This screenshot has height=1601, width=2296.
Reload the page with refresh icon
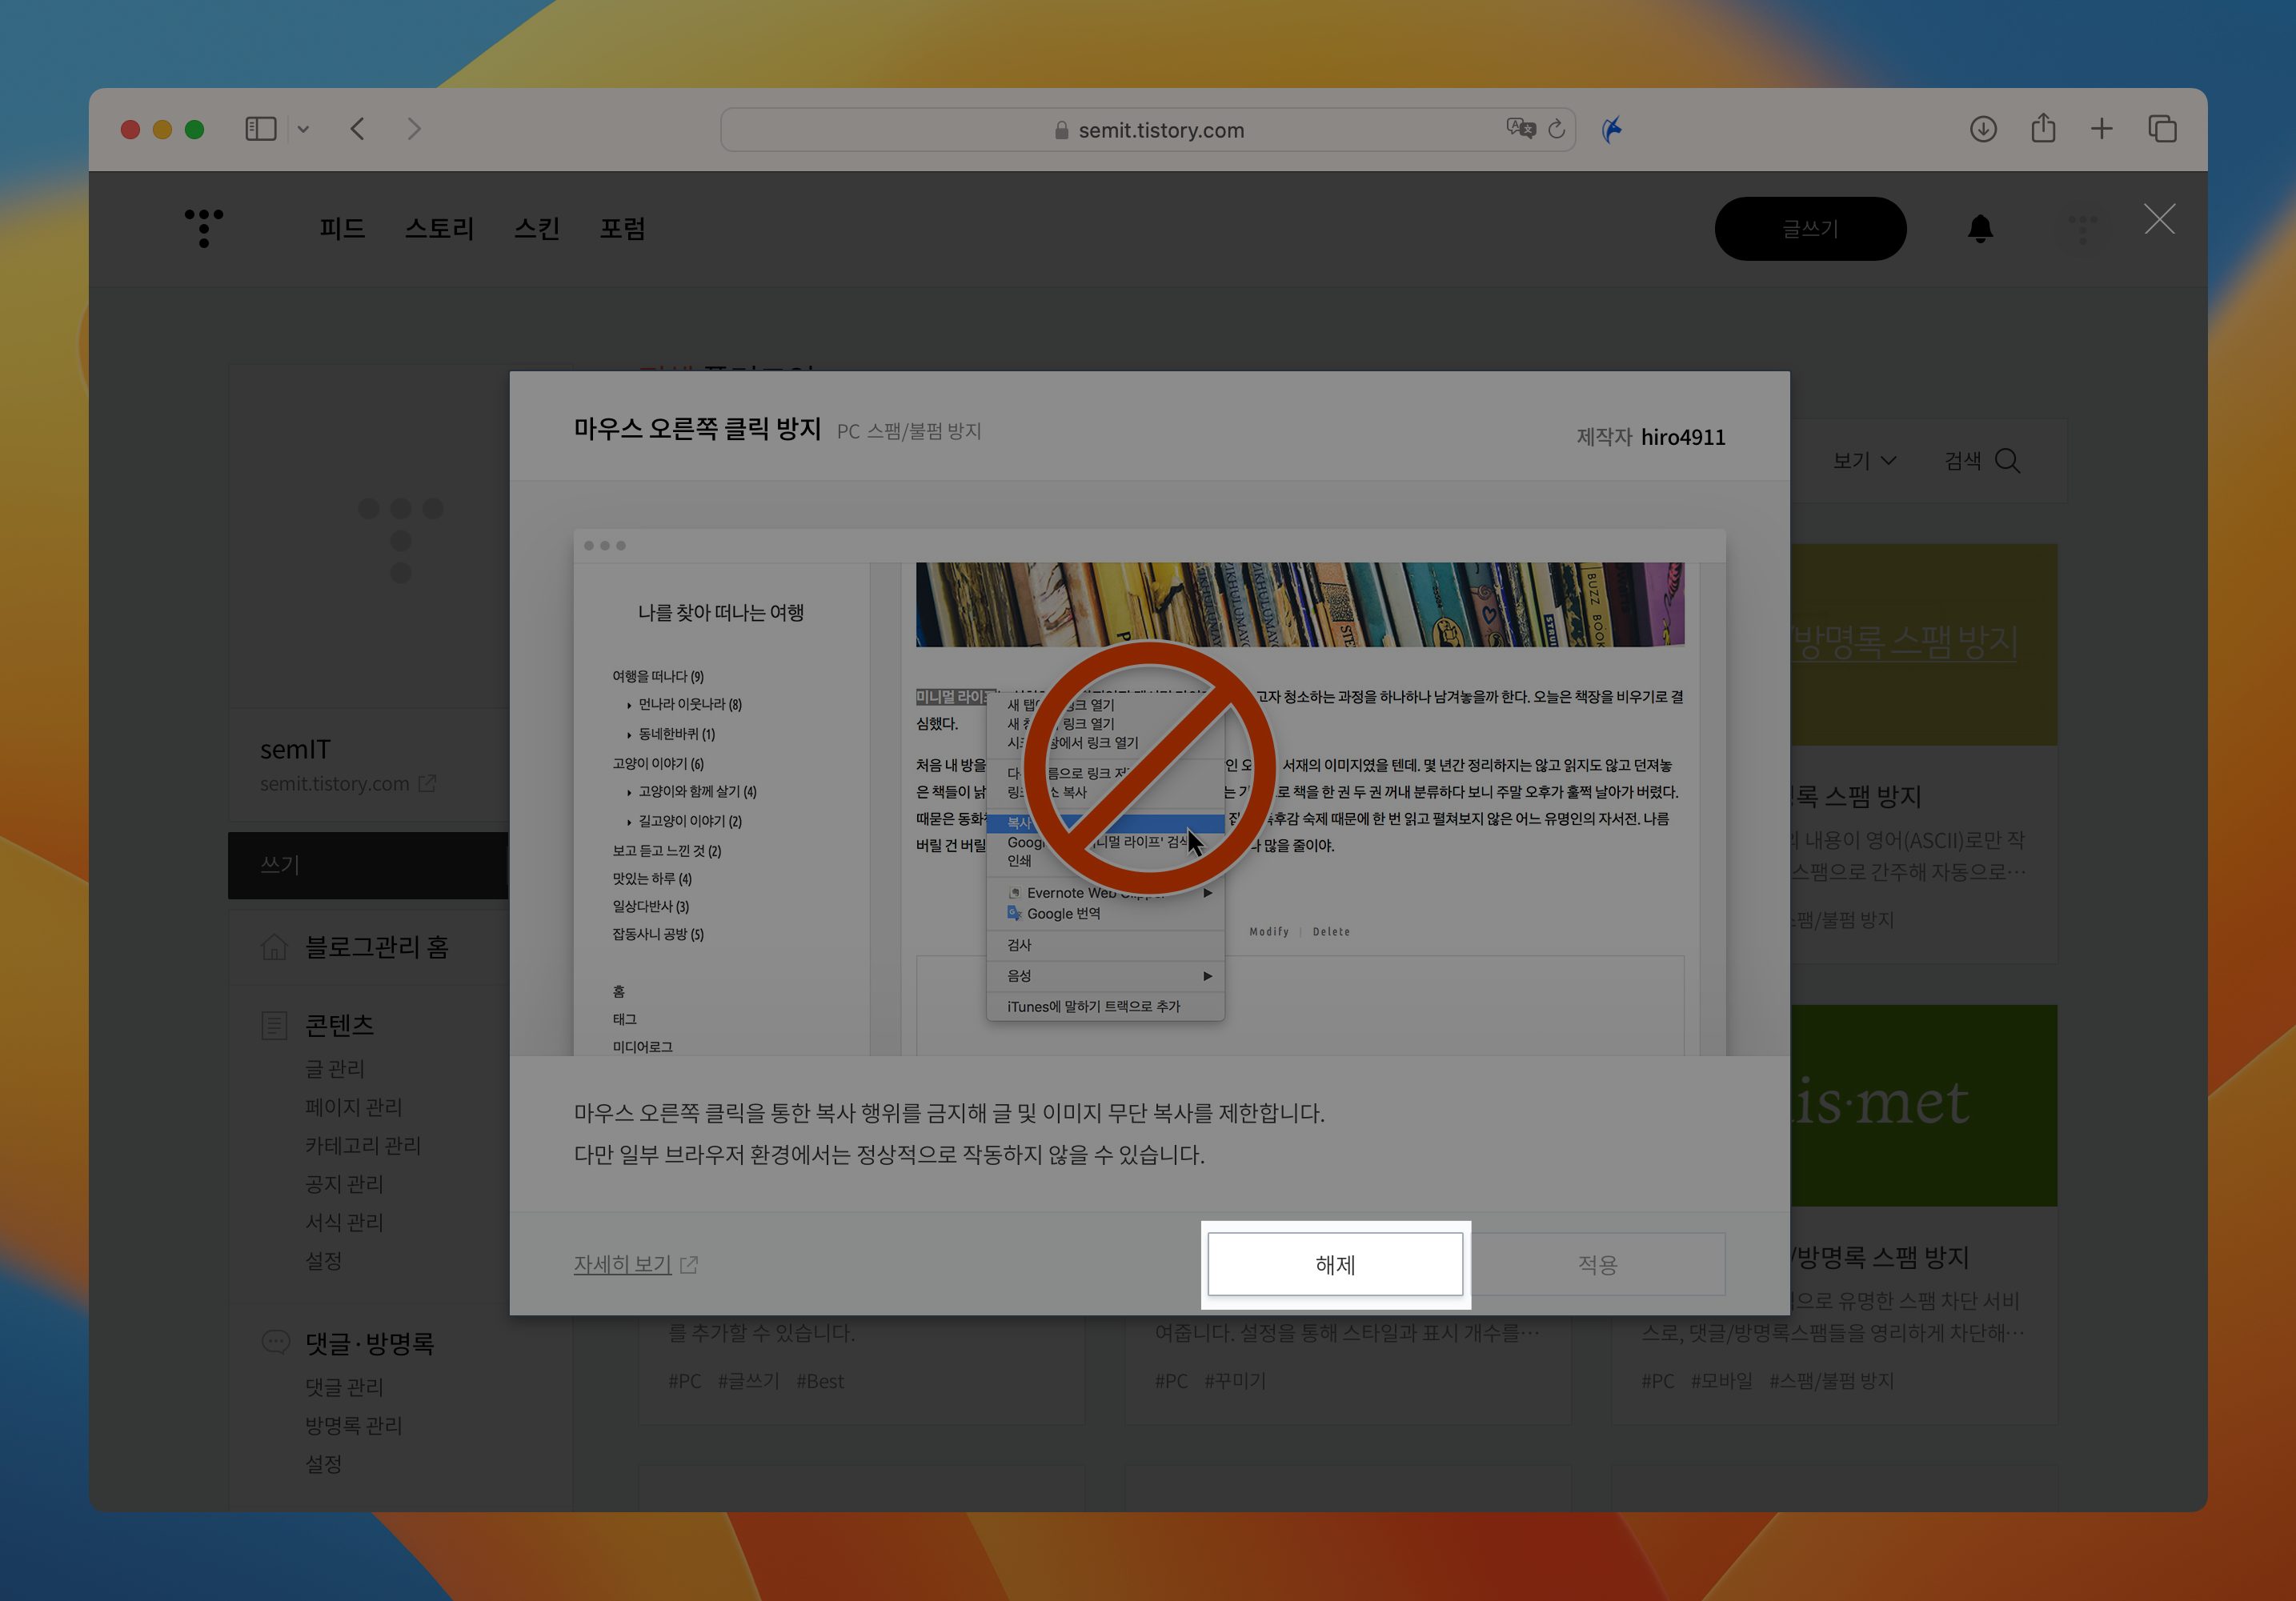[x=1557, y=129]
